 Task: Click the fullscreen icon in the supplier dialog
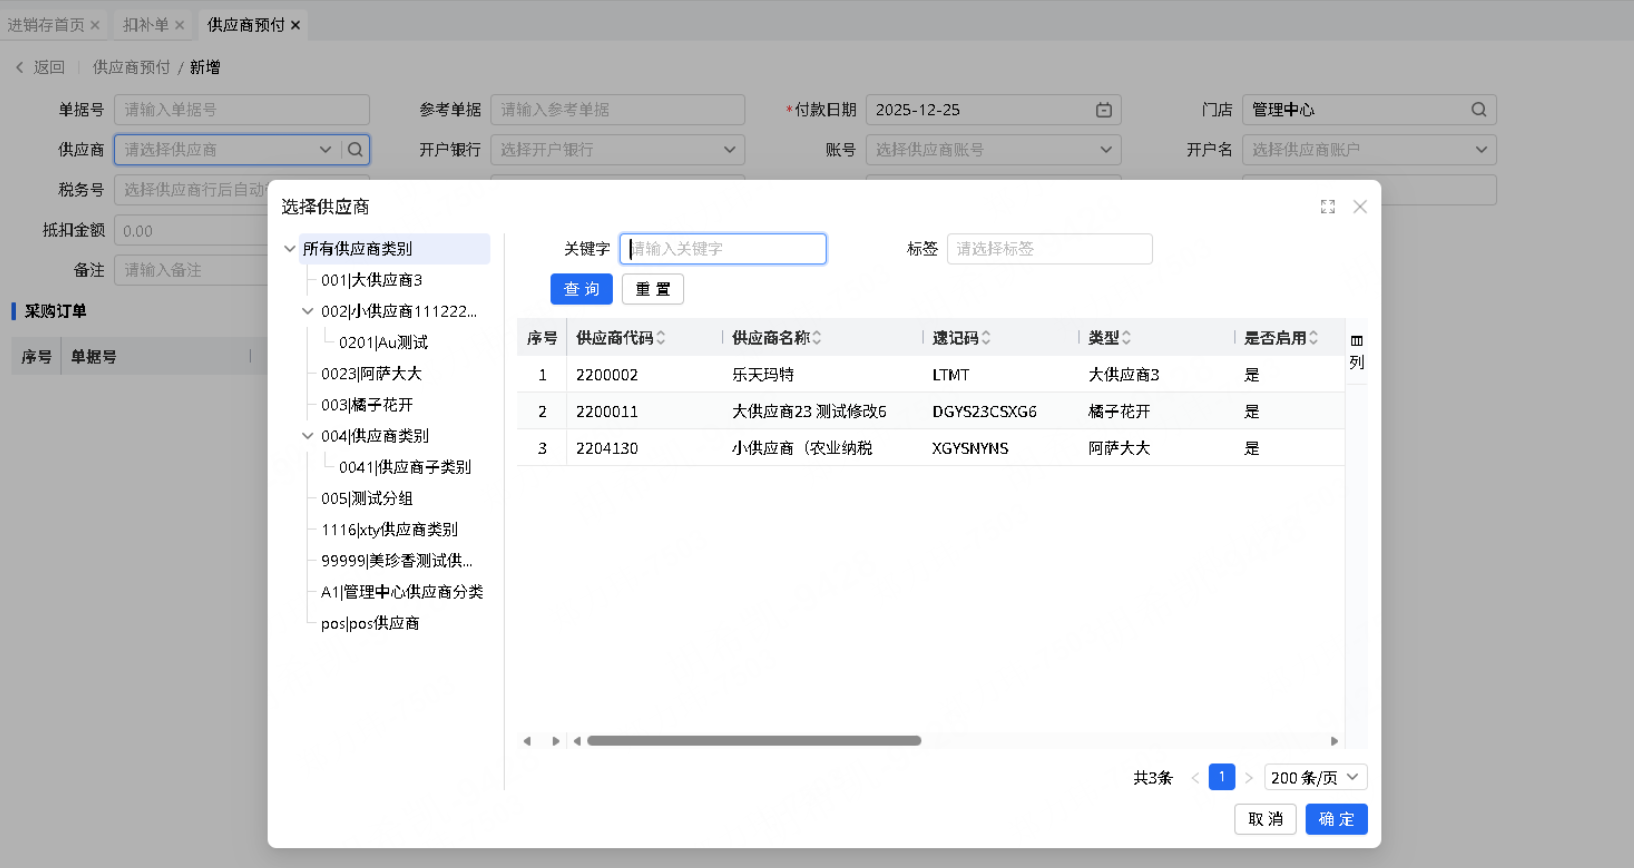click(1327, 207)
